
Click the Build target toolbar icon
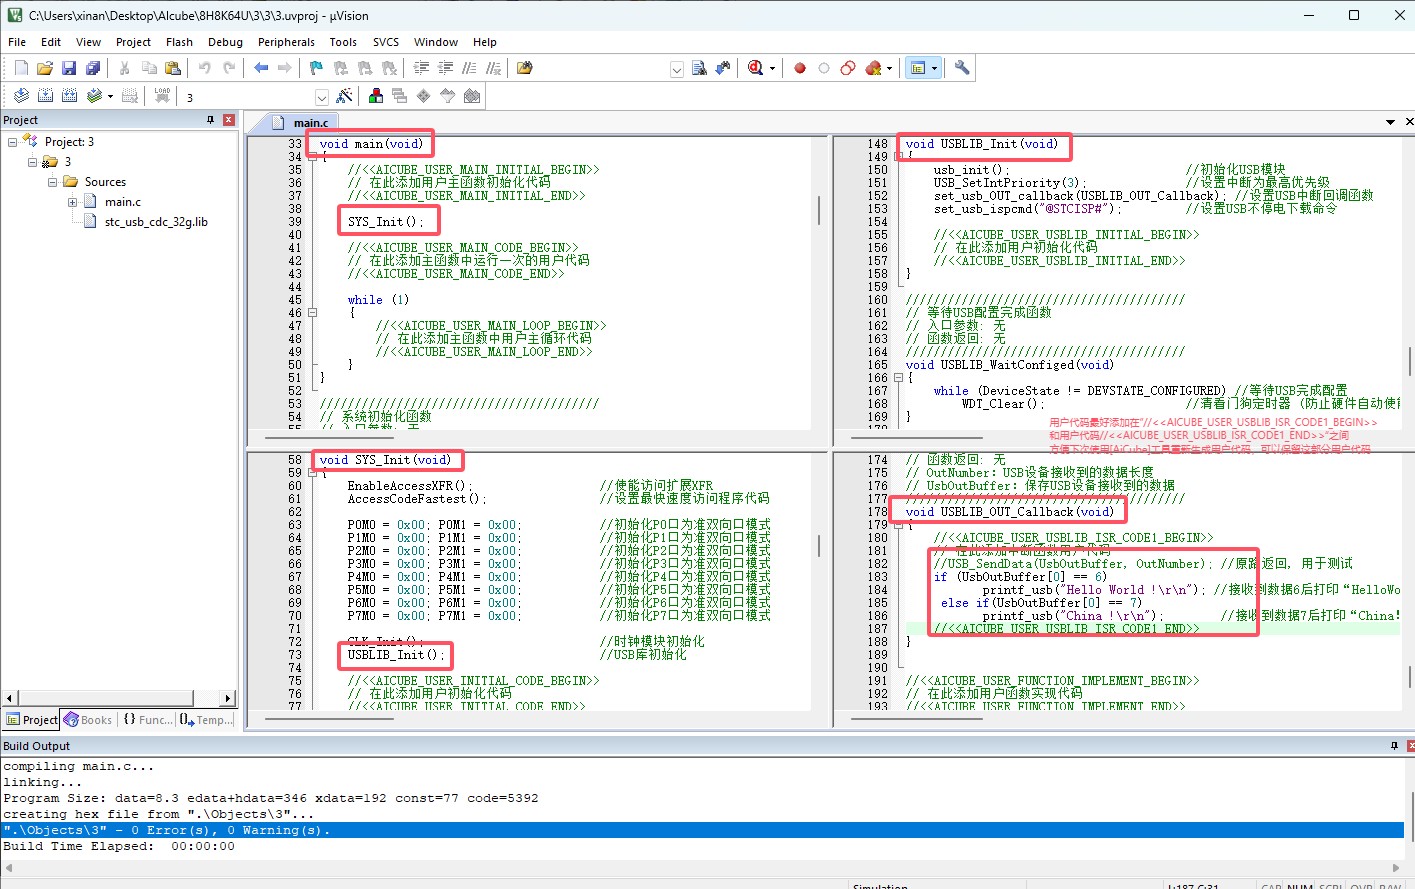point(45,96)
